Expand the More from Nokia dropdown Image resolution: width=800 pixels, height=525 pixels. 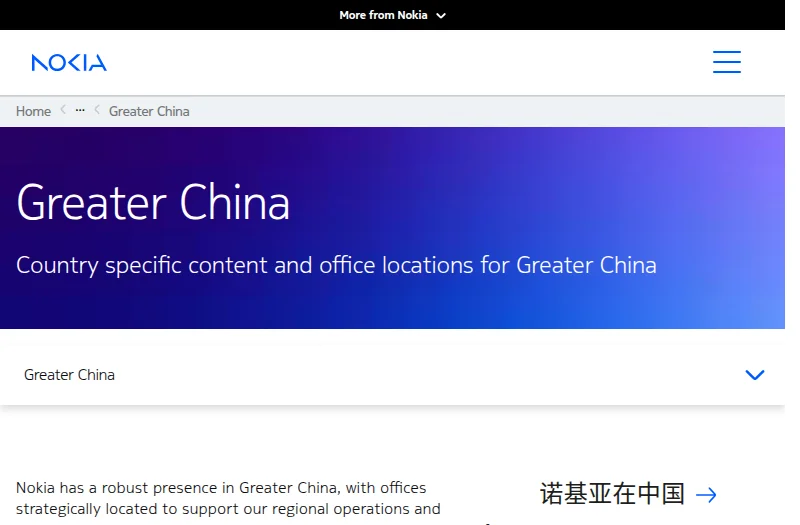(x=392, y=15)
